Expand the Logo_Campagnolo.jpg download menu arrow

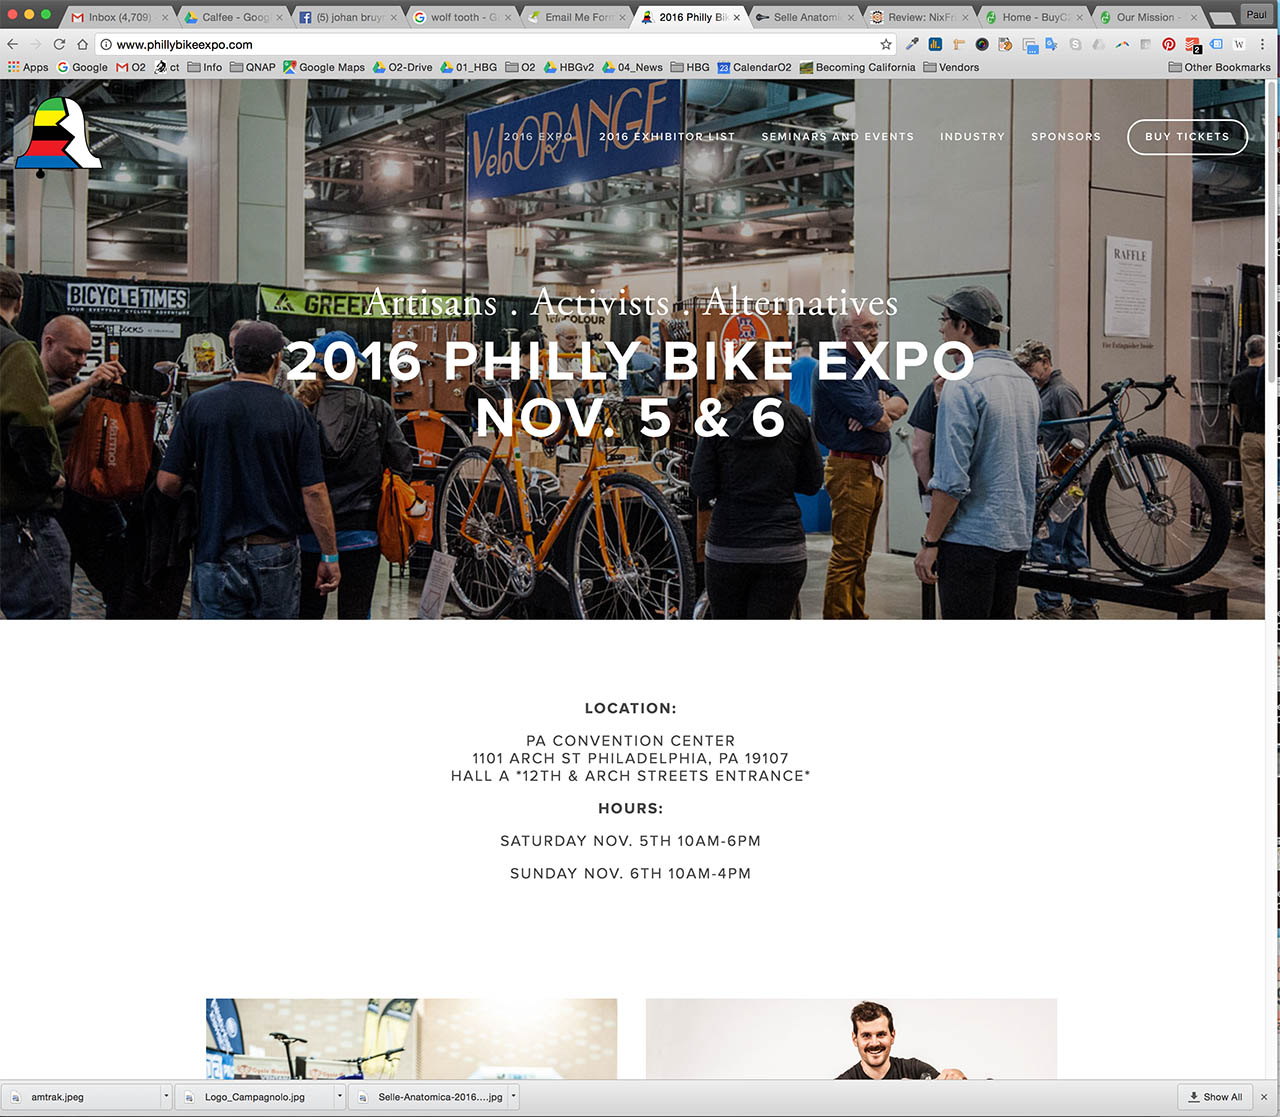coord(340,1097)
